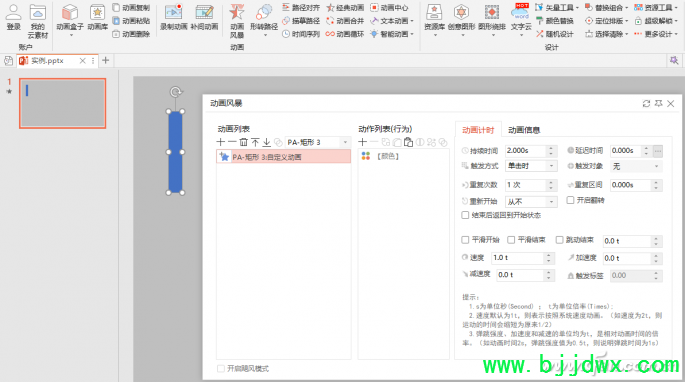
Task: Increase 重复次数 value with stepper
Action: (551, 182)
